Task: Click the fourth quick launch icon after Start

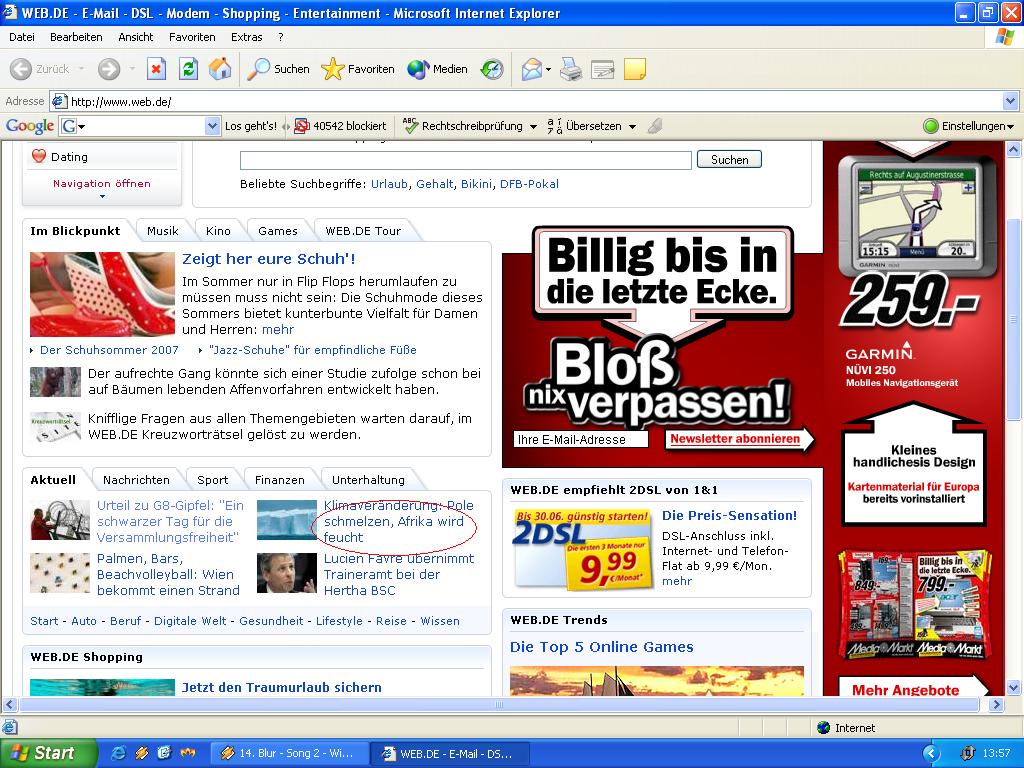Action: point(187,753)
